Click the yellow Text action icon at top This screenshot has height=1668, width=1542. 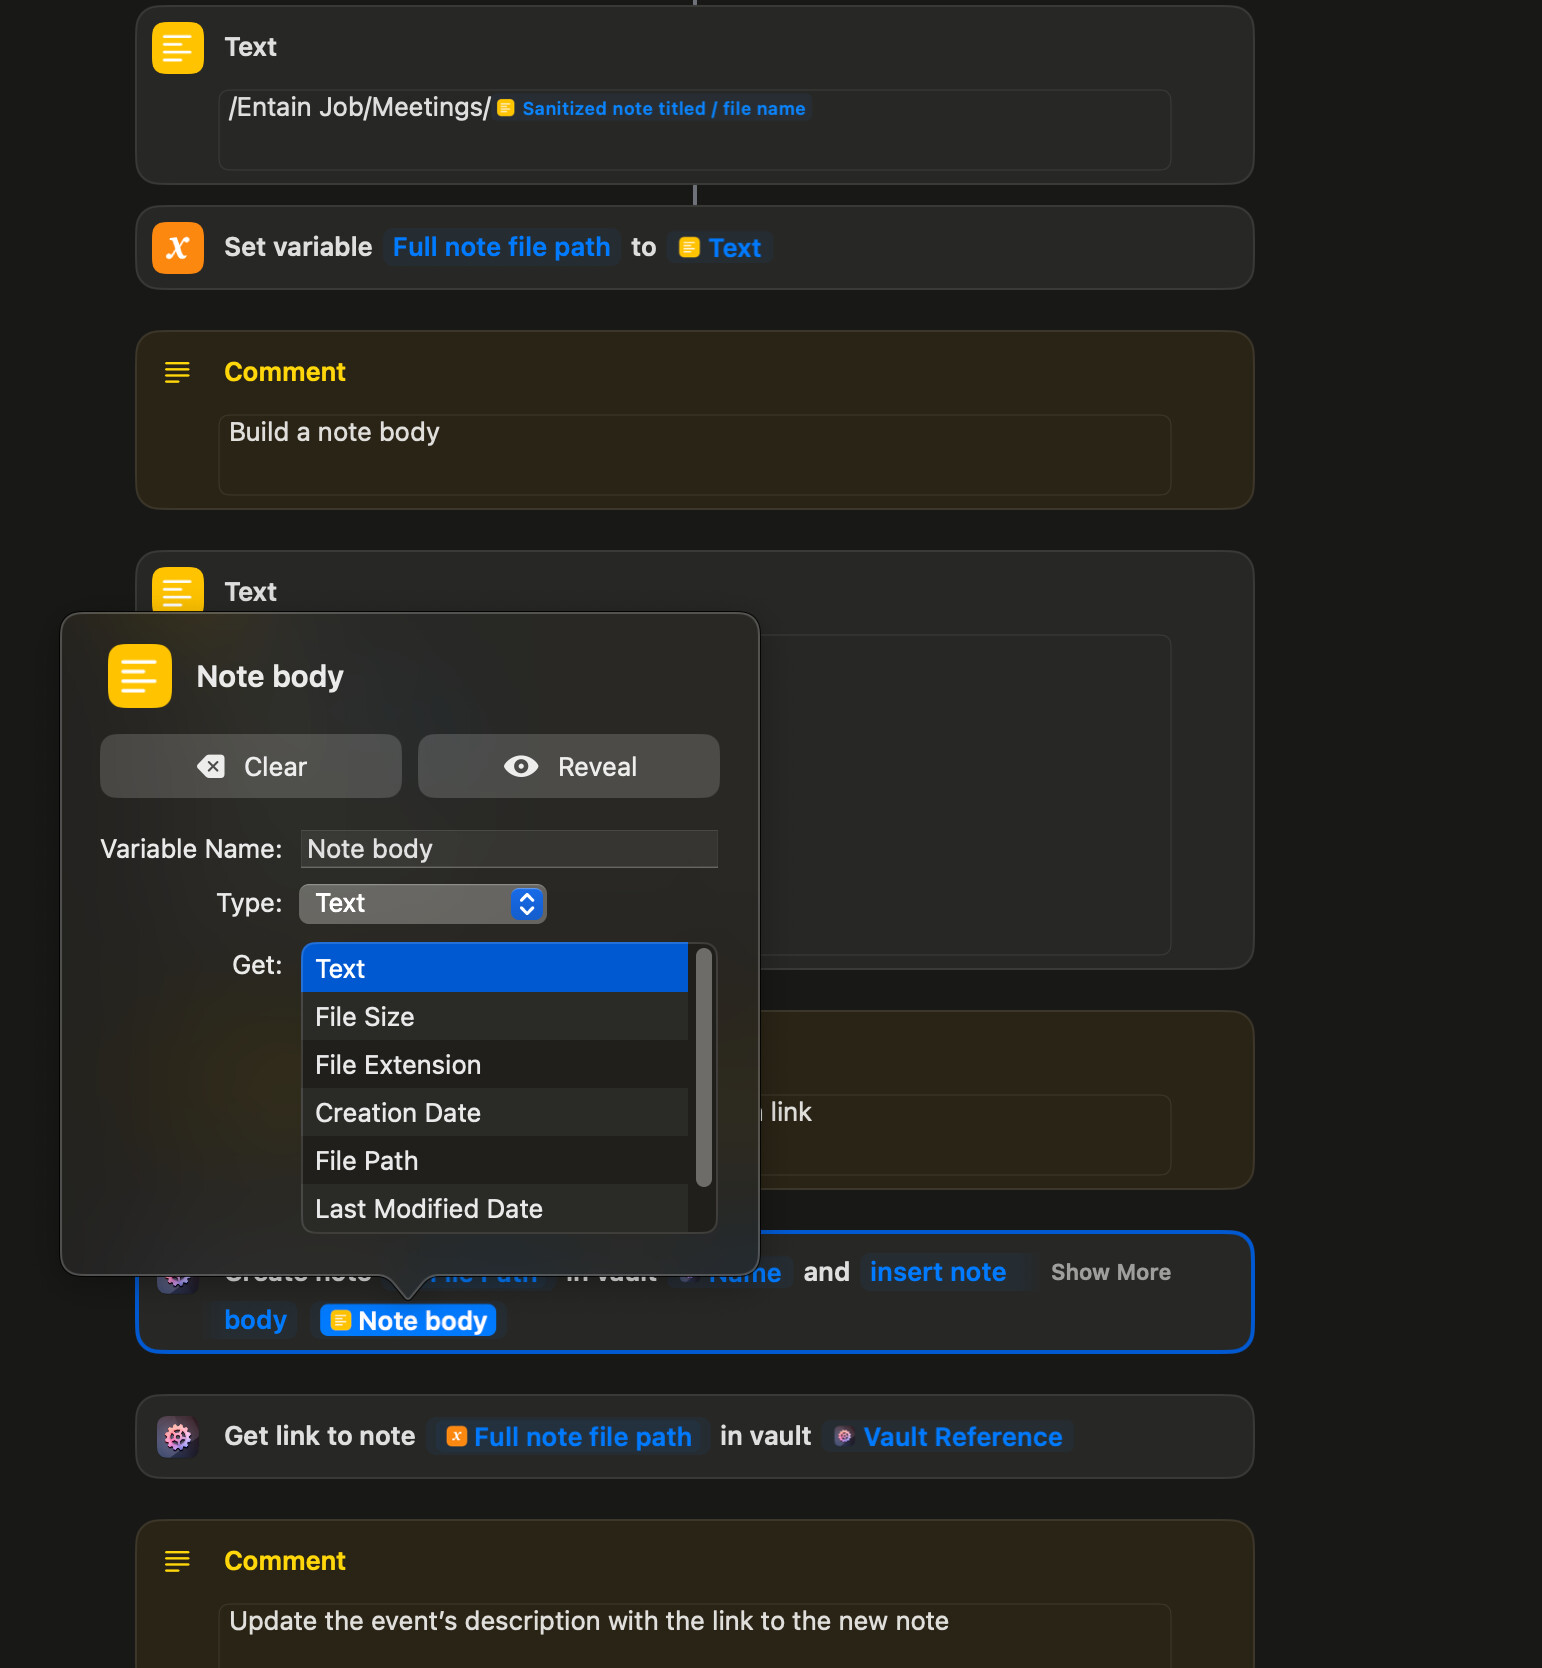pos(177,48)
